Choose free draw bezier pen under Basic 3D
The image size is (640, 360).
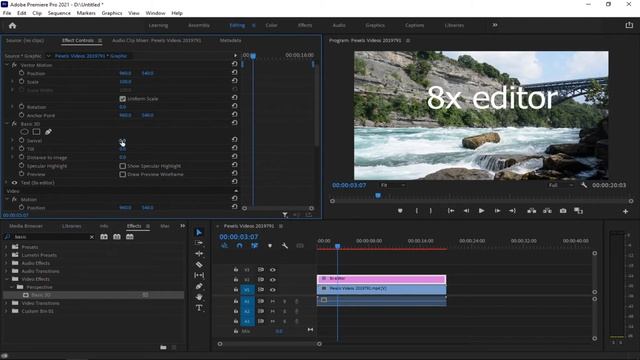(48, 132)
